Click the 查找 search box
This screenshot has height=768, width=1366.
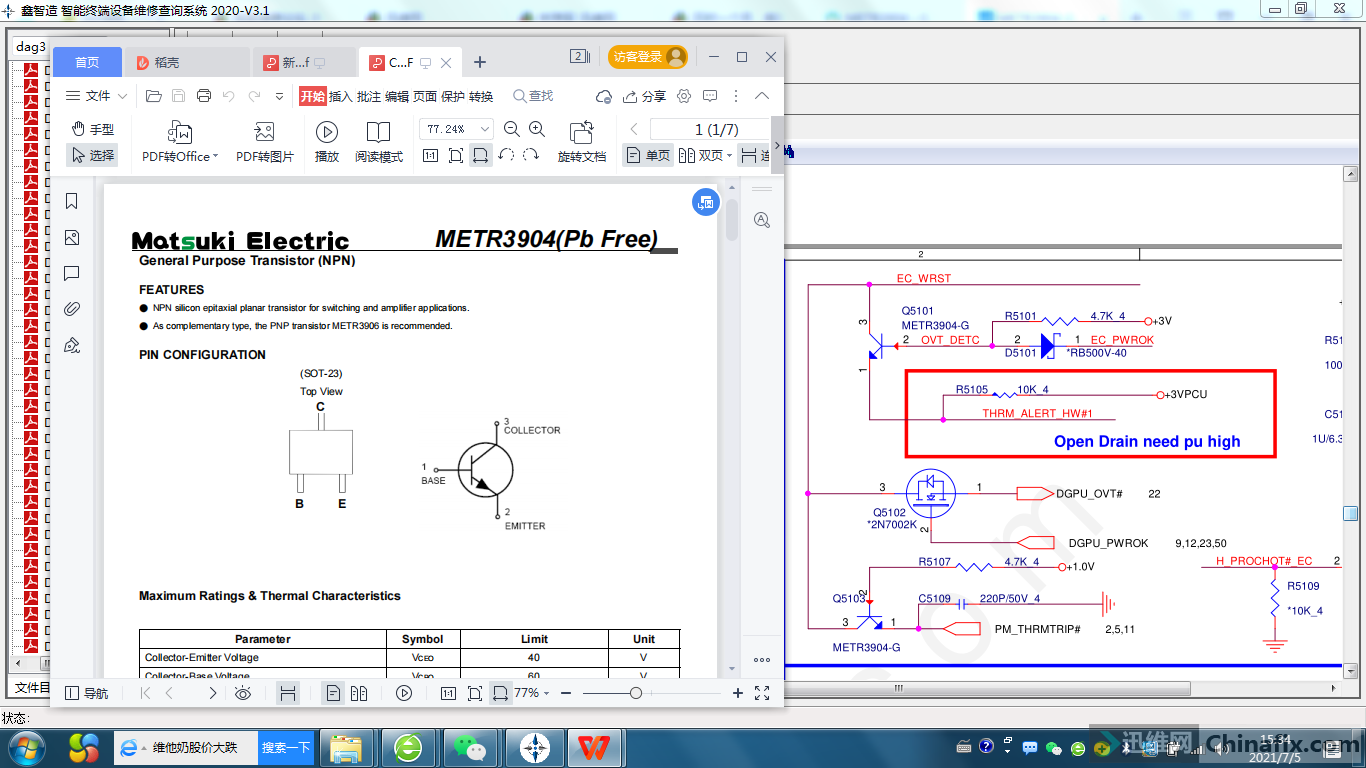click(534, 96)
